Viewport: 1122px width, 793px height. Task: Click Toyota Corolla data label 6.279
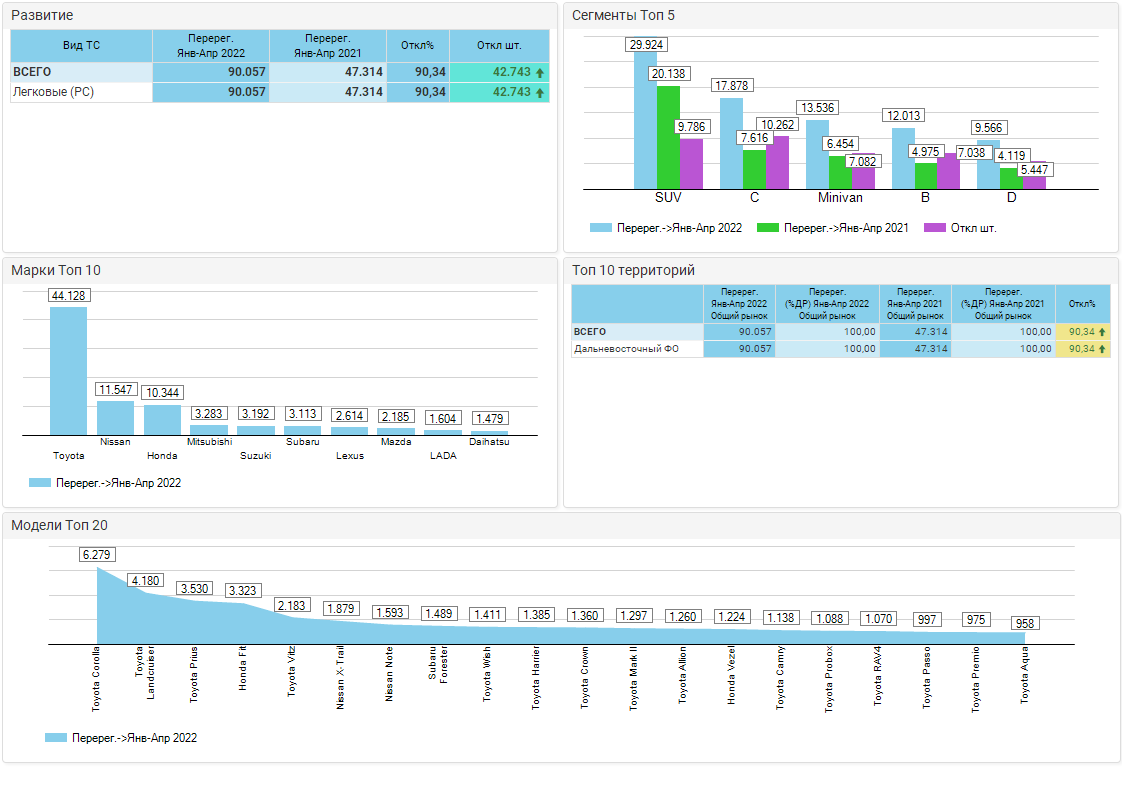[98, 554]
